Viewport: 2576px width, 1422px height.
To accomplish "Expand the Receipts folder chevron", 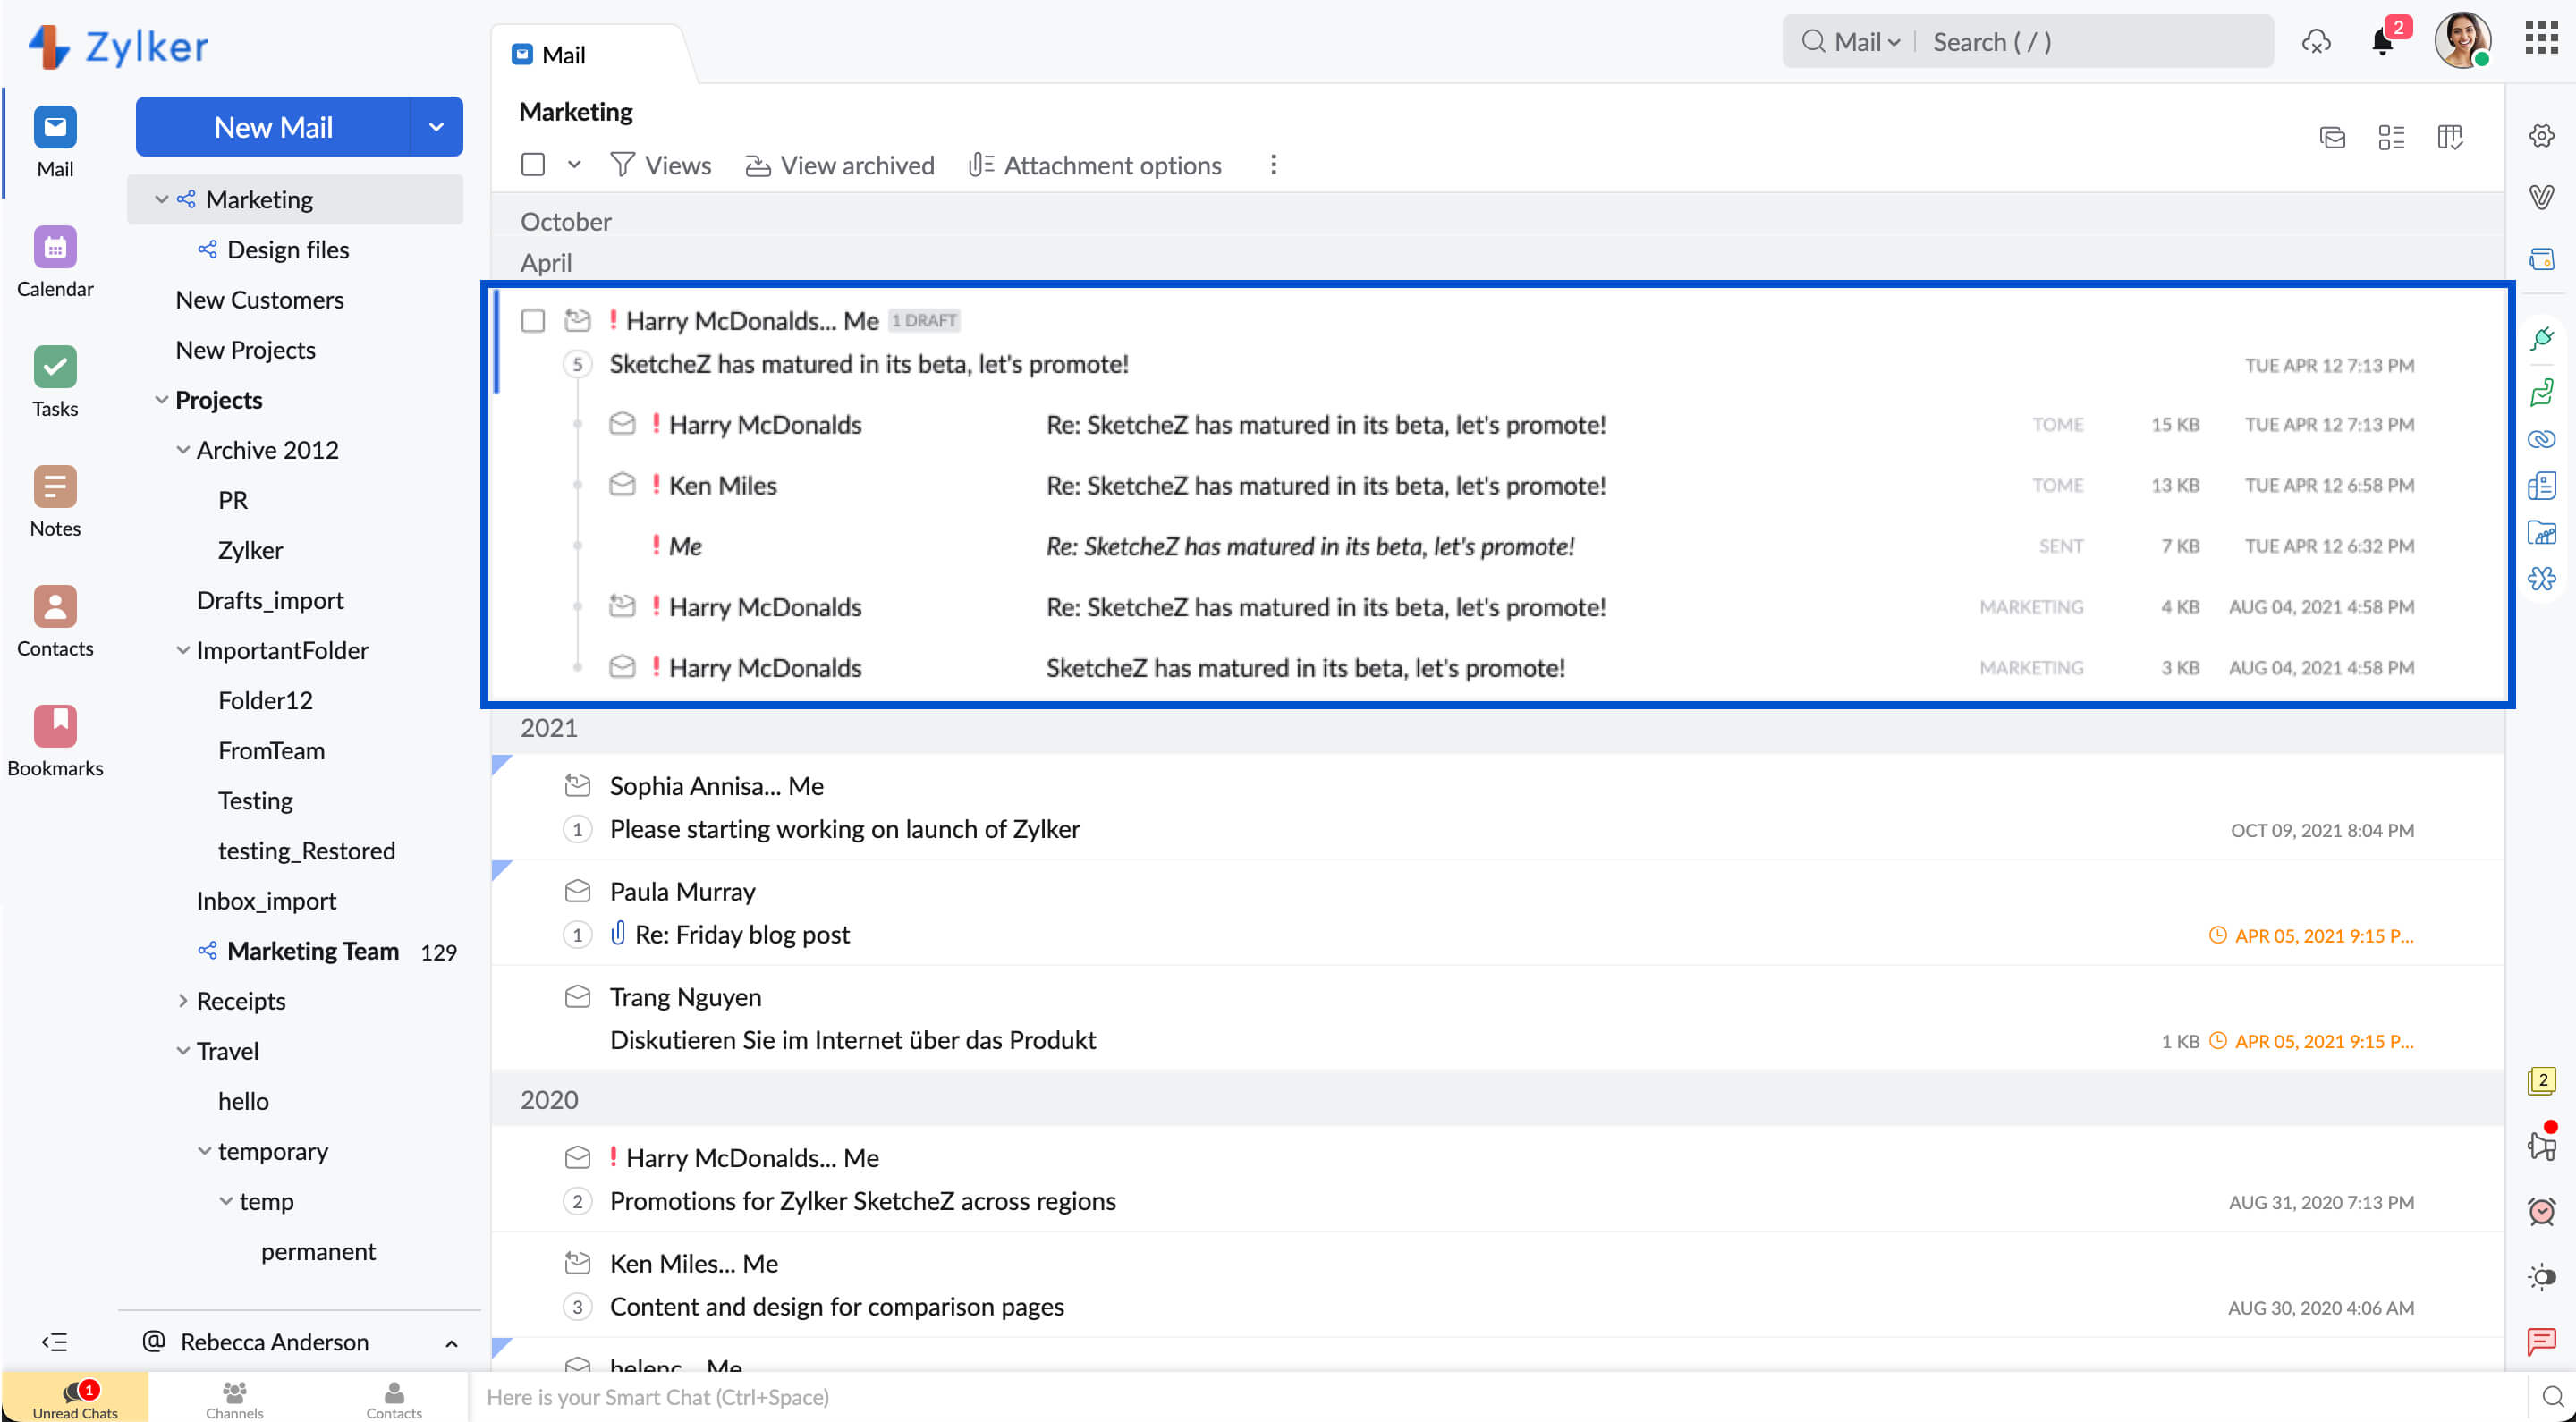I will [182, 1001].
